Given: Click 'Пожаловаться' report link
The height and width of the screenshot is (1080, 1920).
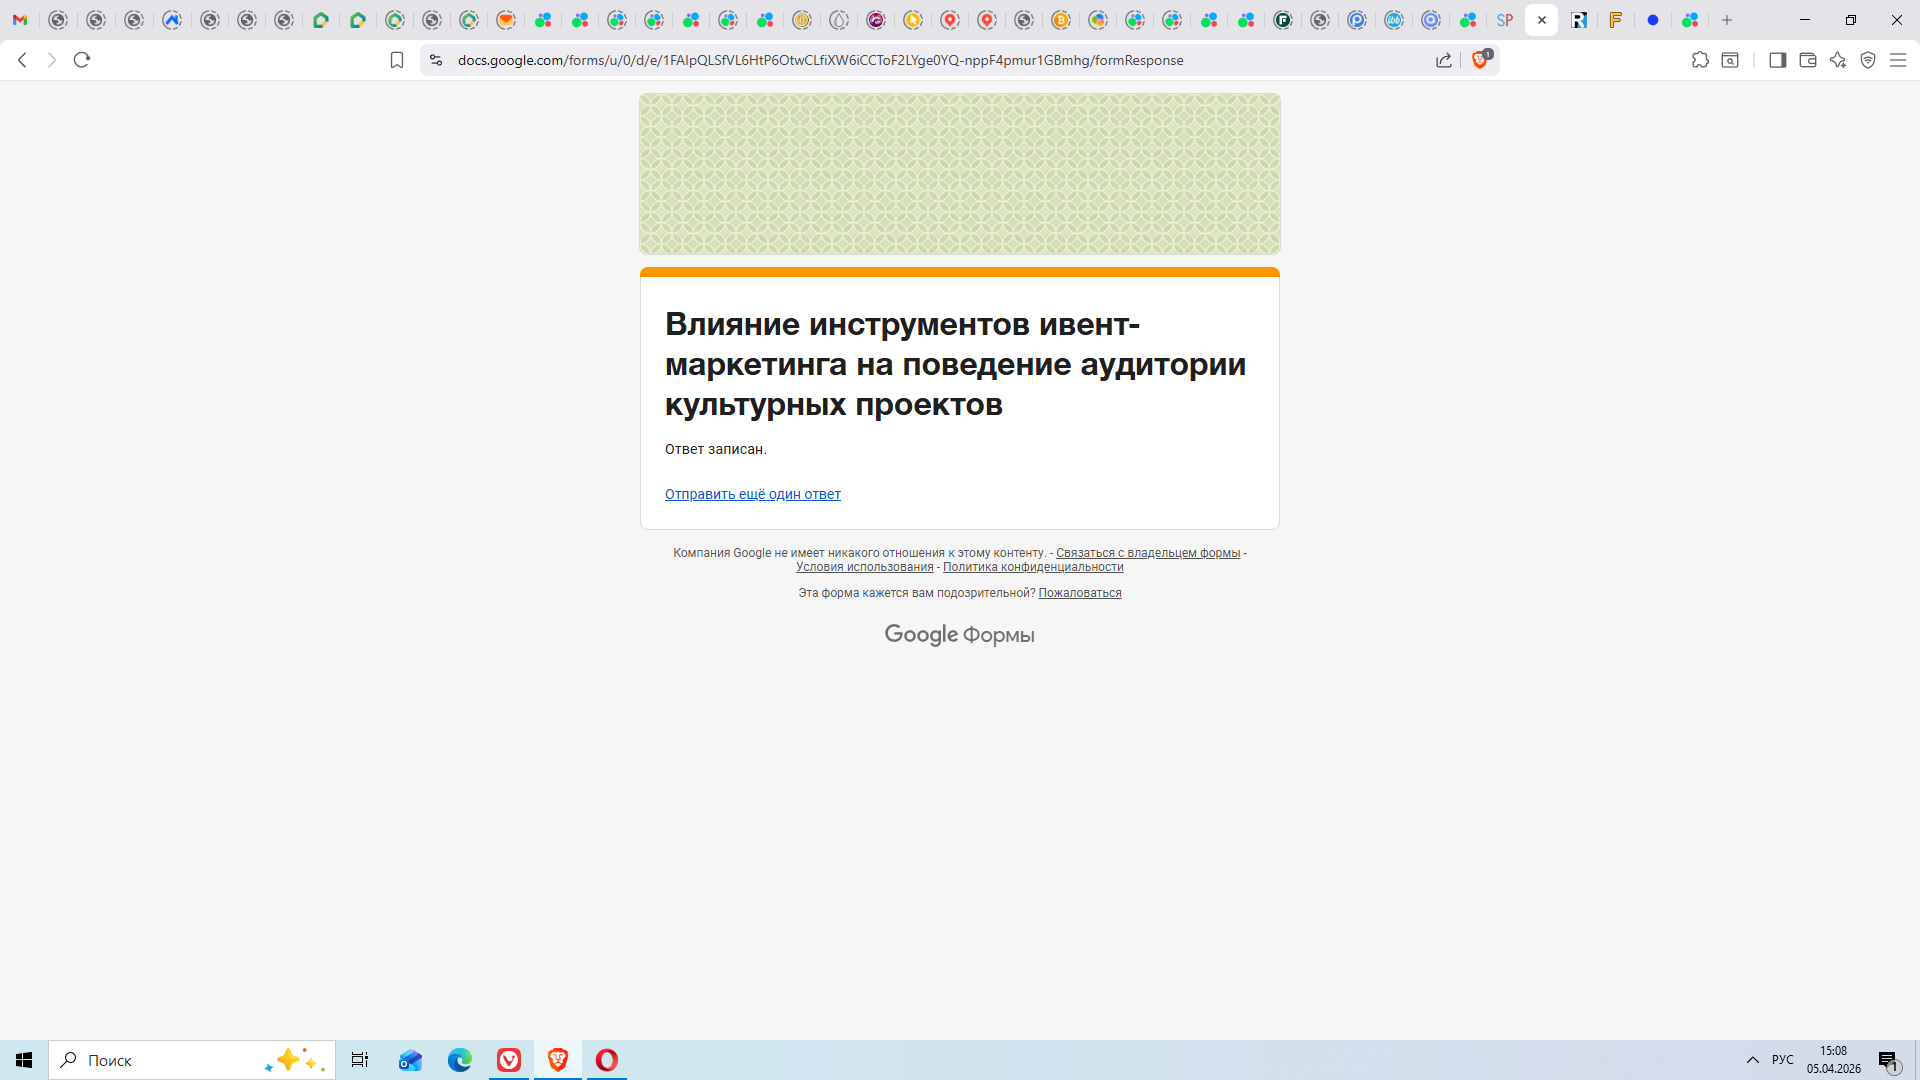Looking at the screenshot, I should point(1079,593).
